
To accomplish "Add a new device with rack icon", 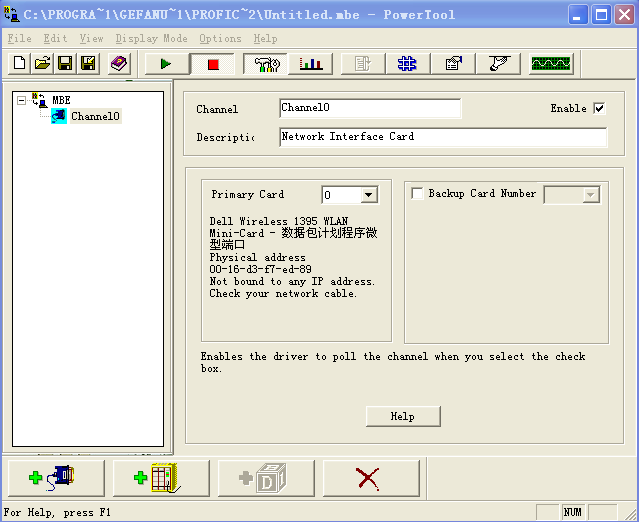I will (159, 478).
